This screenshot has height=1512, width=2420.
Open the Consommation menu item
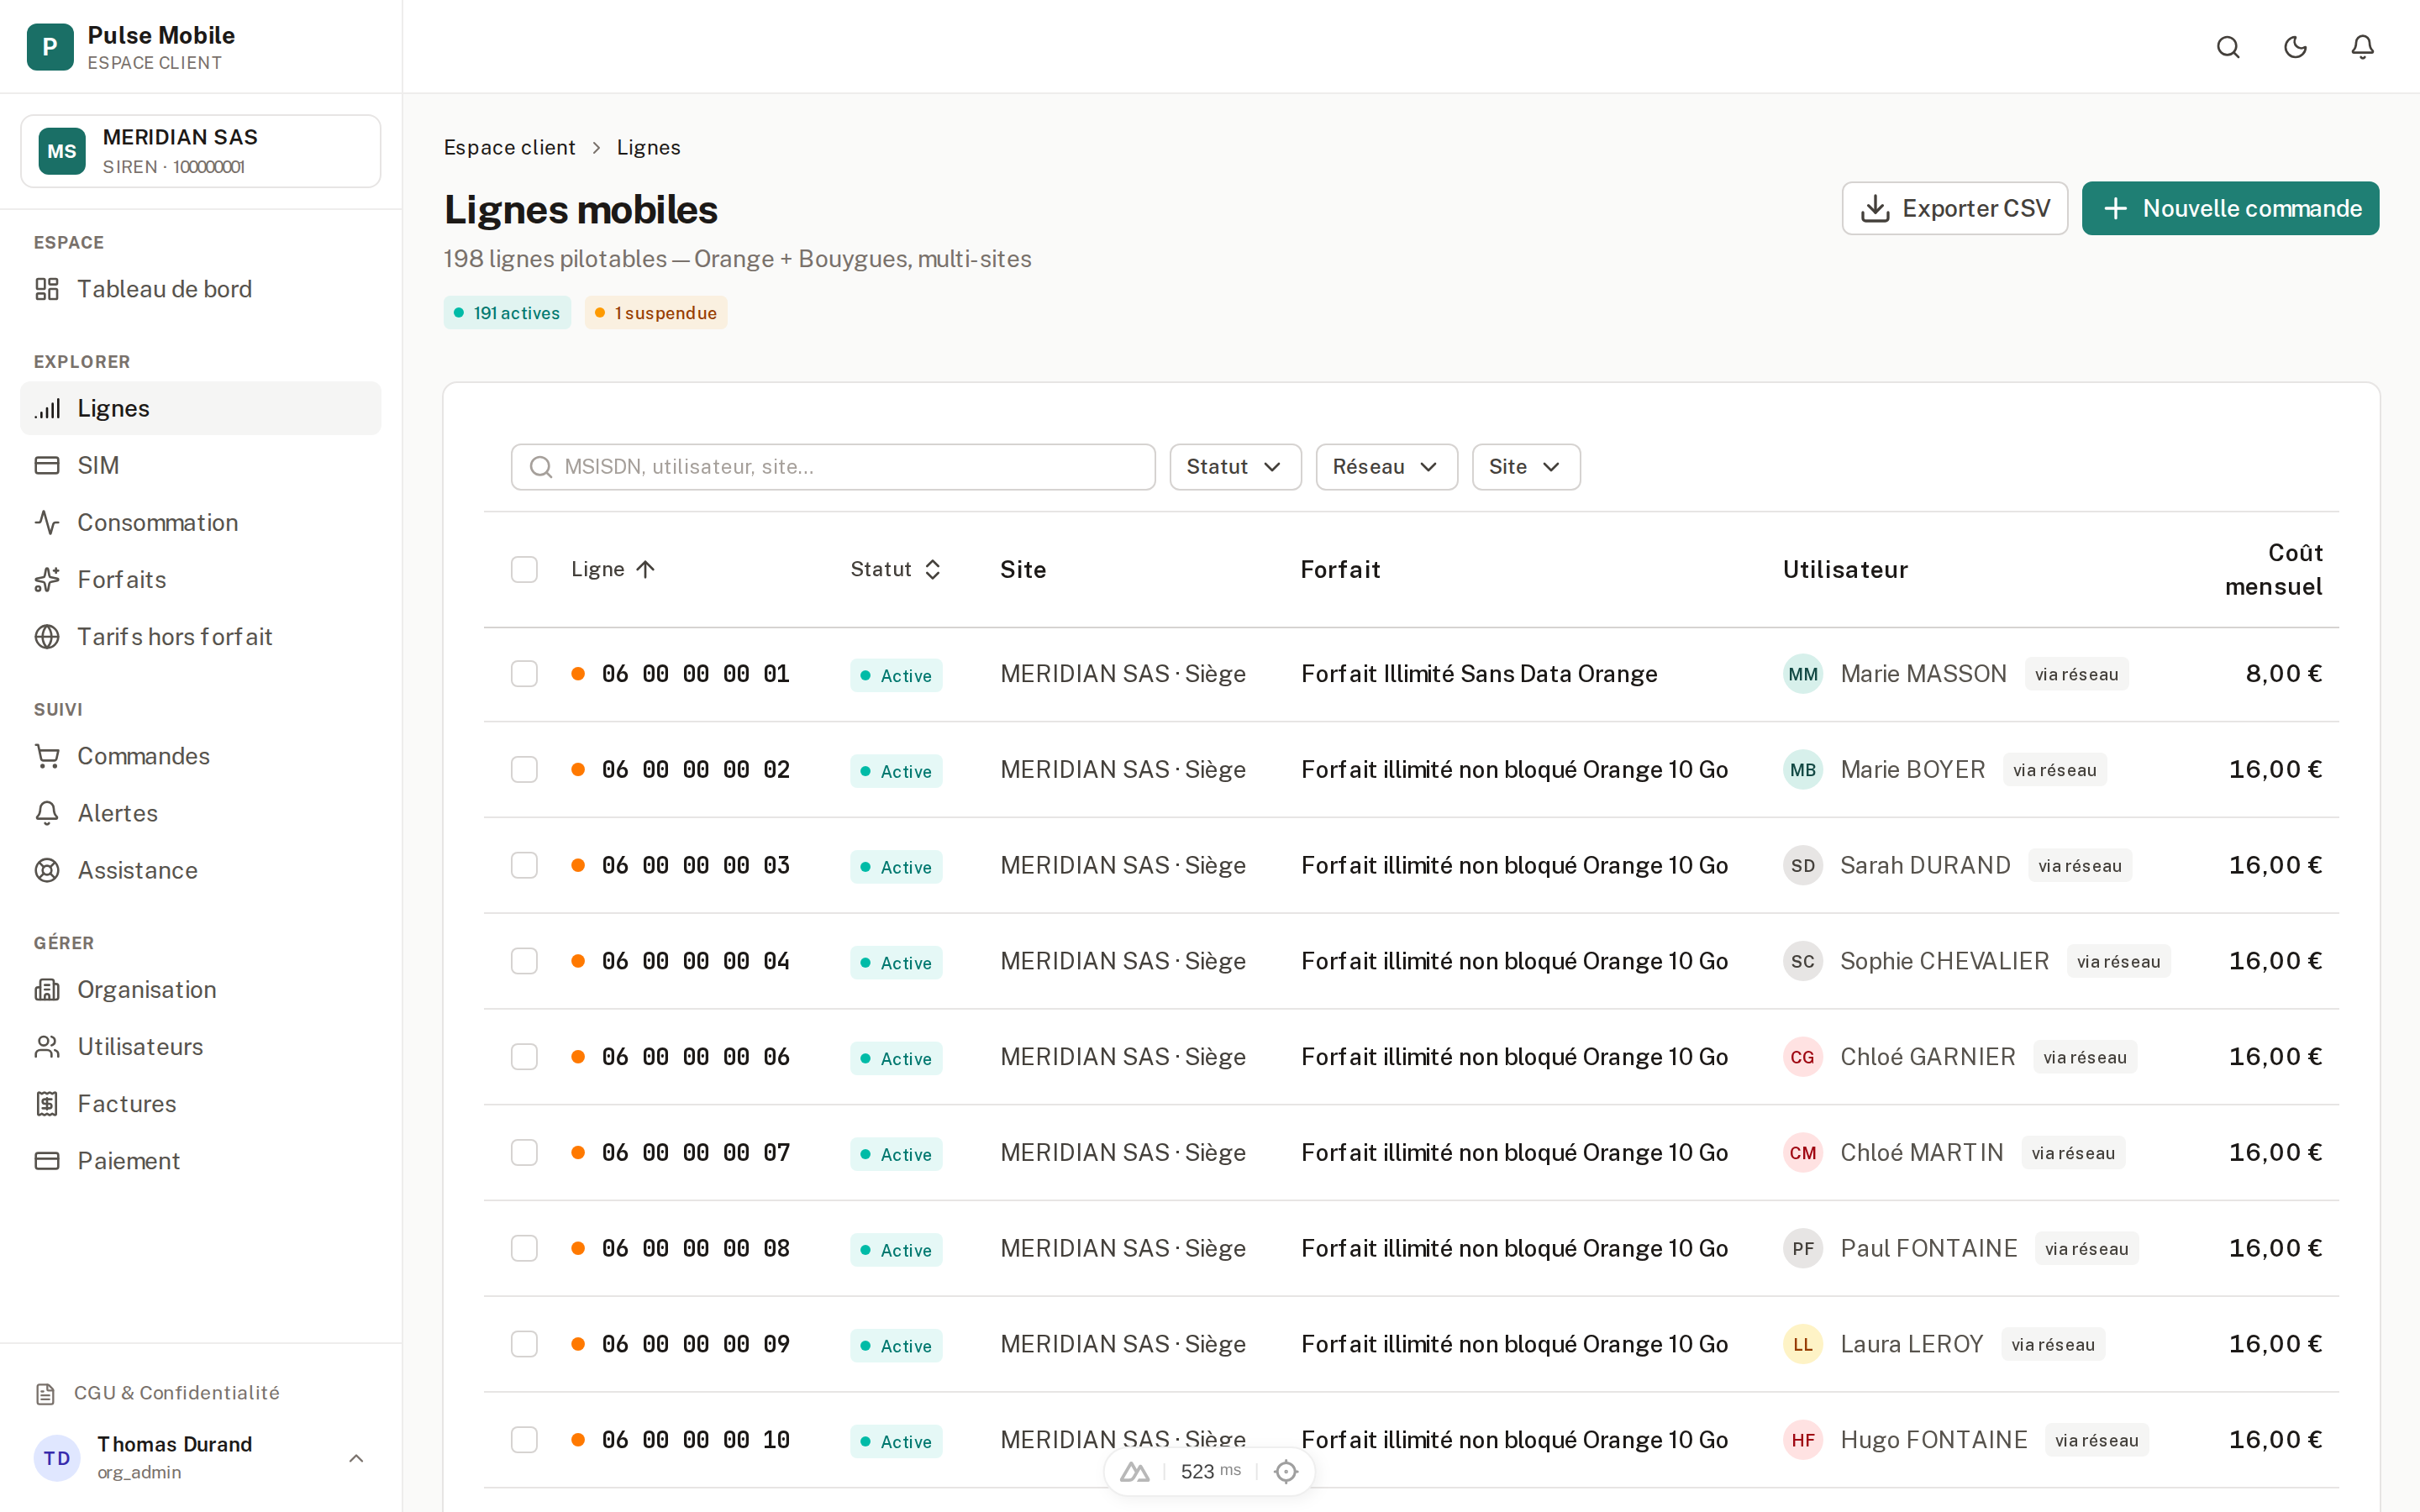coord(200,522)
